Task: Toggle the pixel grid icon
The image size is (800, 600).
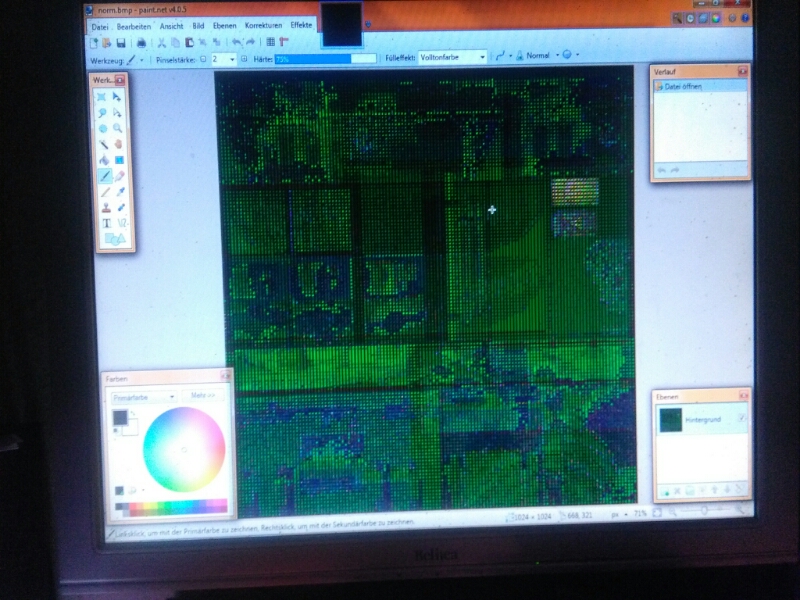Action: [x=270, y=42]
